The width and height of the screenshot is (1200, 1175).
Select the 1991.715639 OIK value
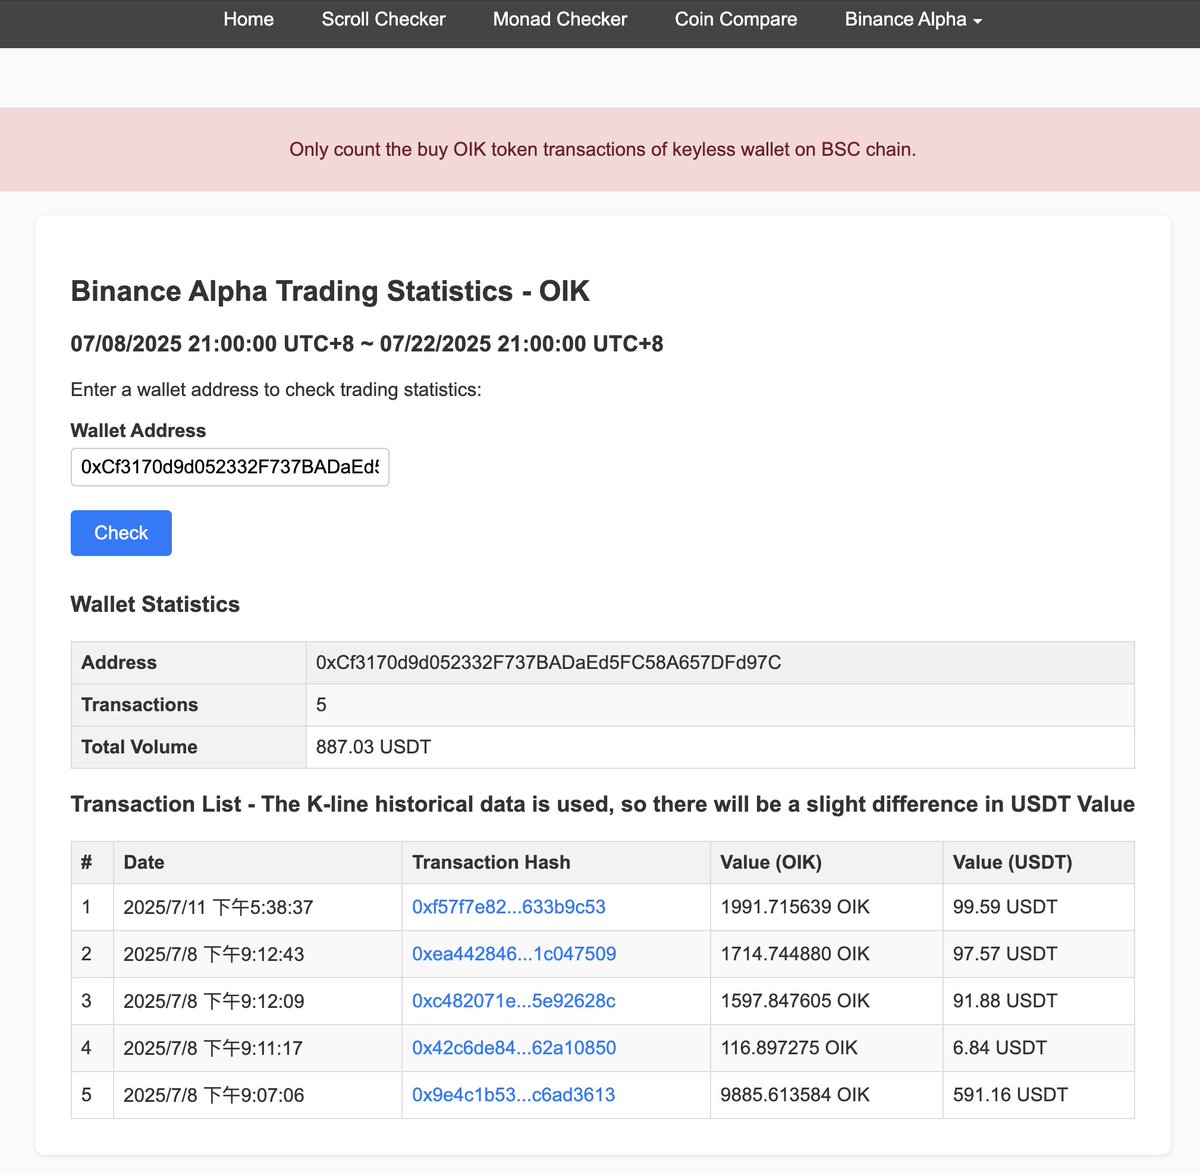pyautogui.click(x=795, y=907)
